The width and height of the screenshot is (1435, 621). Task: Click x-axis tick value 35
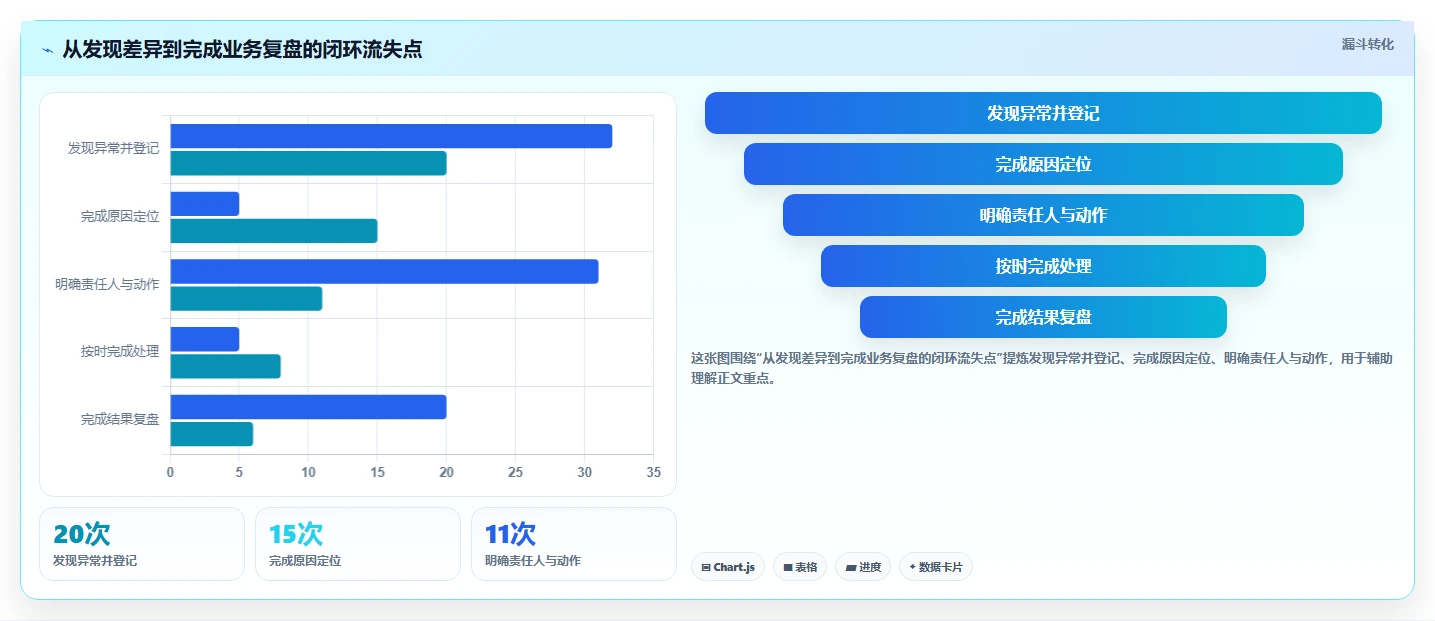pos(654,472)
